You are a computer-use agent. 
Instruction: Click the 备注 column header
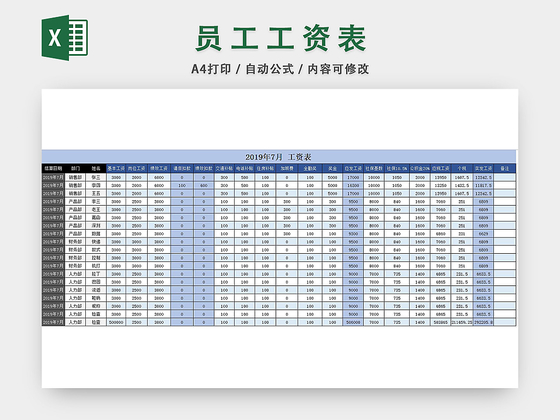[505, 168]
